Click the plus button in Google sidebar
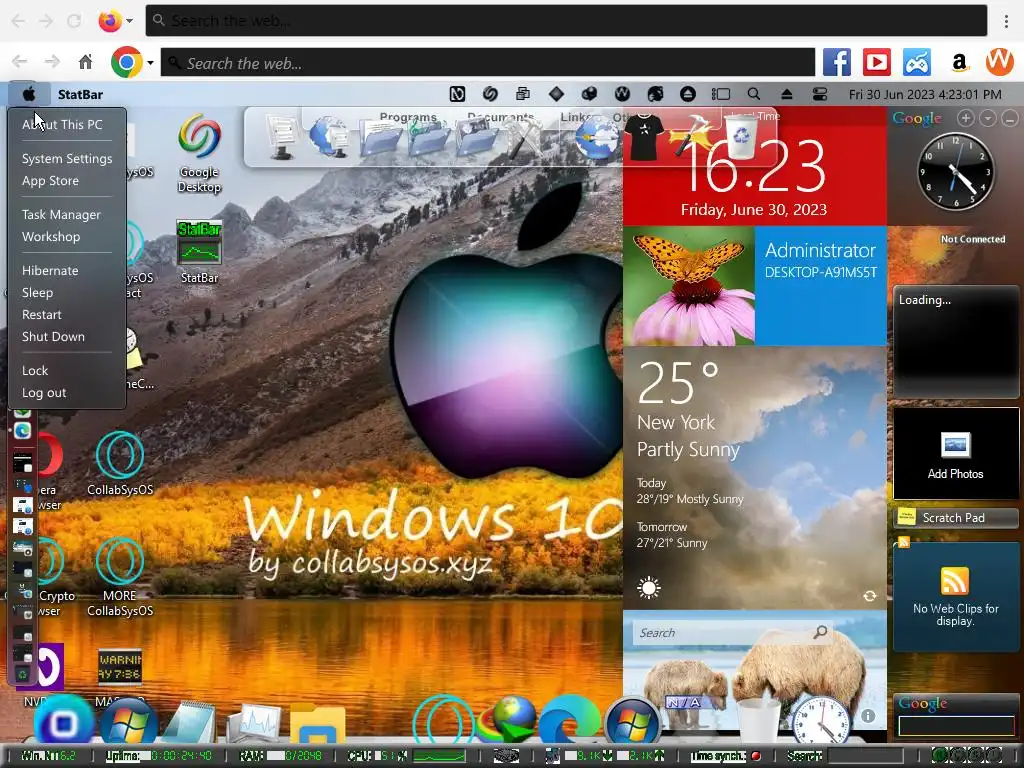The image size is (1024, 768). click(x=966, y=118)
